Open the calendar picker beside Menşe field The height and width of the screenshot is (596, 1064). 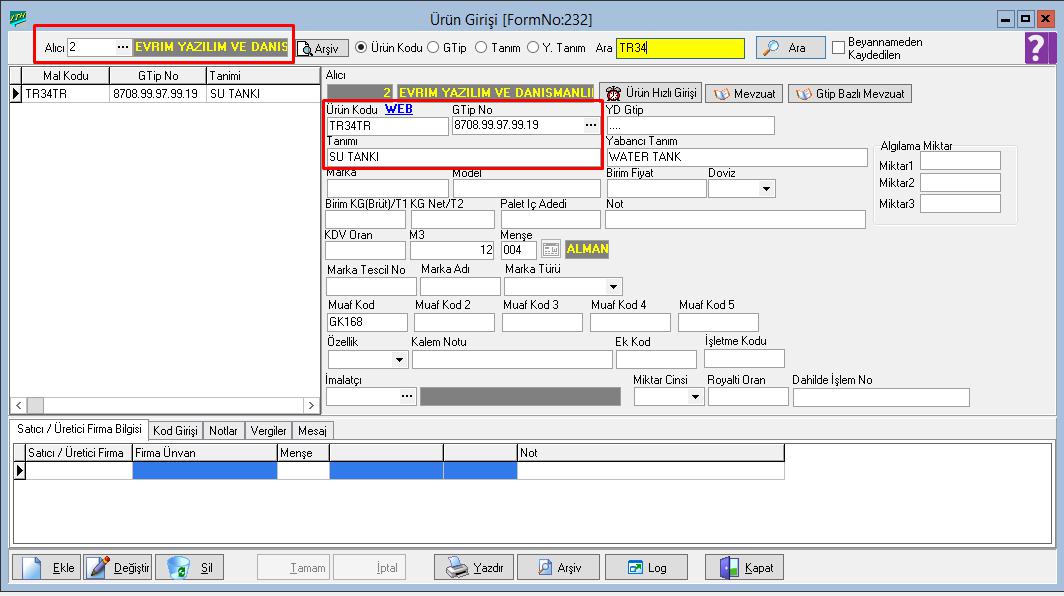tap(551, 249)
